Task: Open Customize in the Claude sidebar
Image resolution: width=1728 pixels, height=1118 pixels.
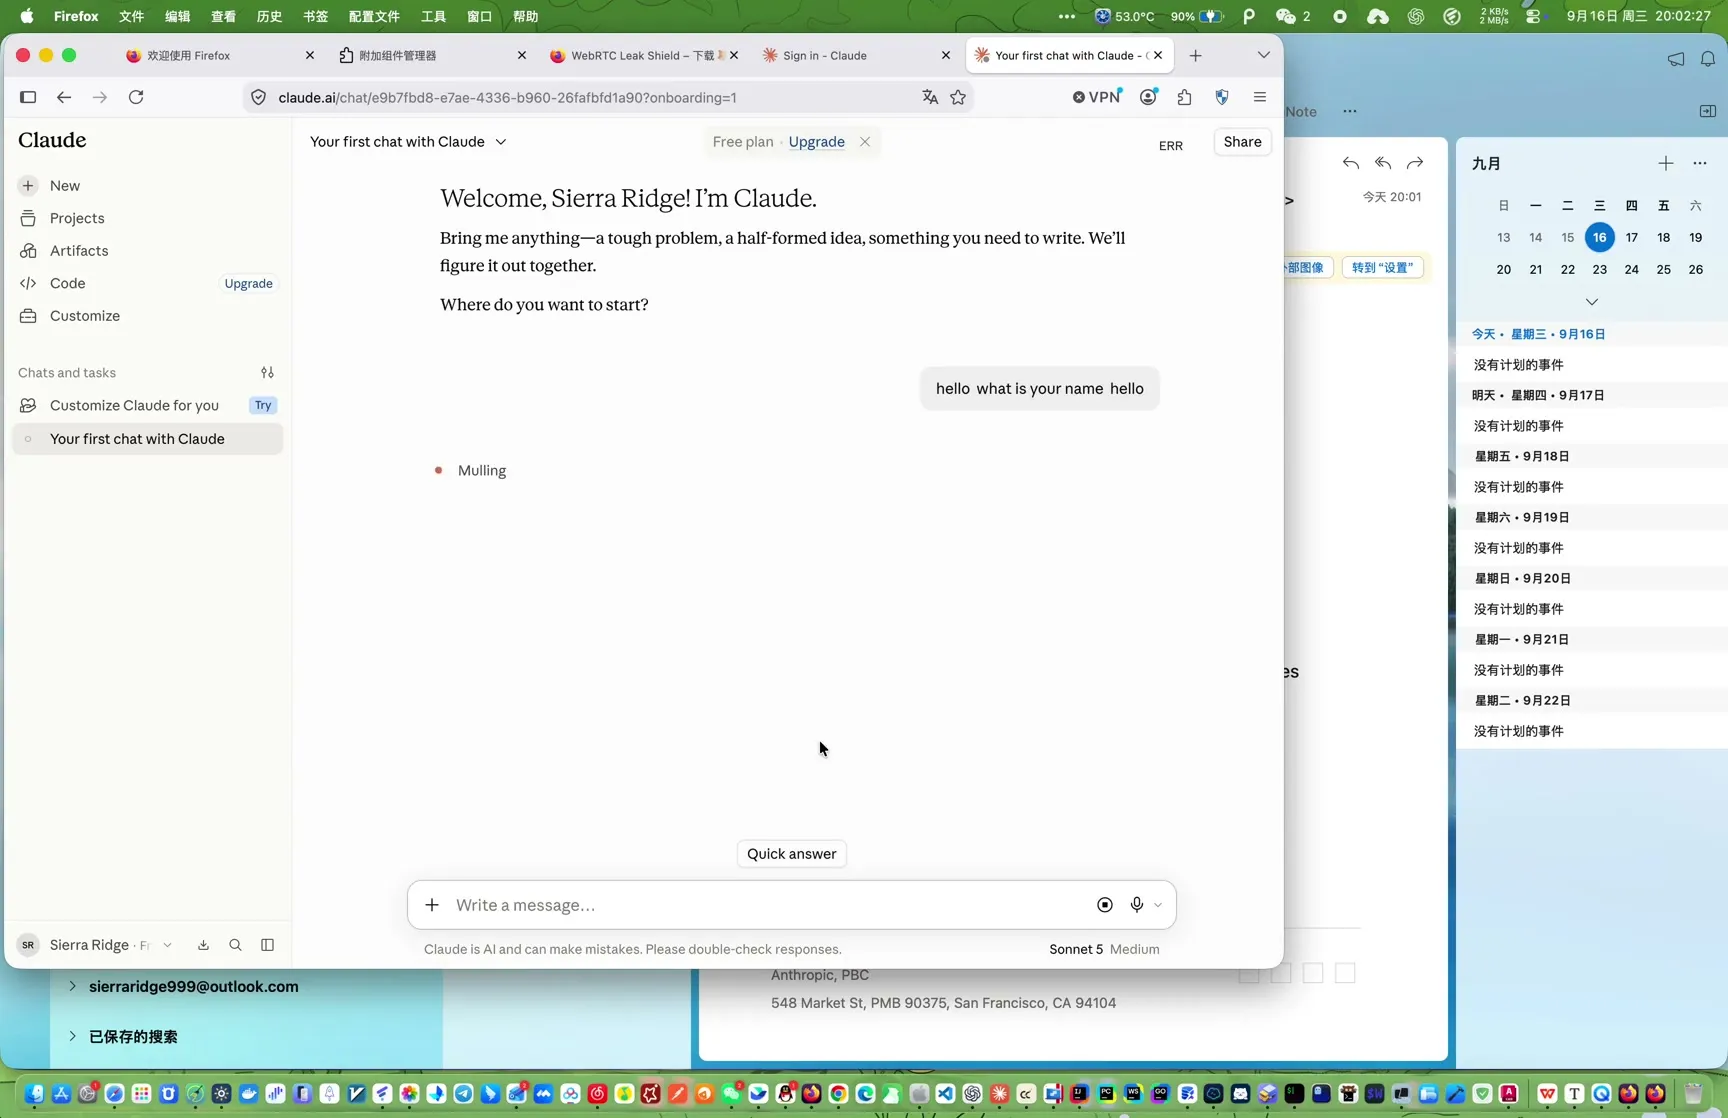Action: 148,316
